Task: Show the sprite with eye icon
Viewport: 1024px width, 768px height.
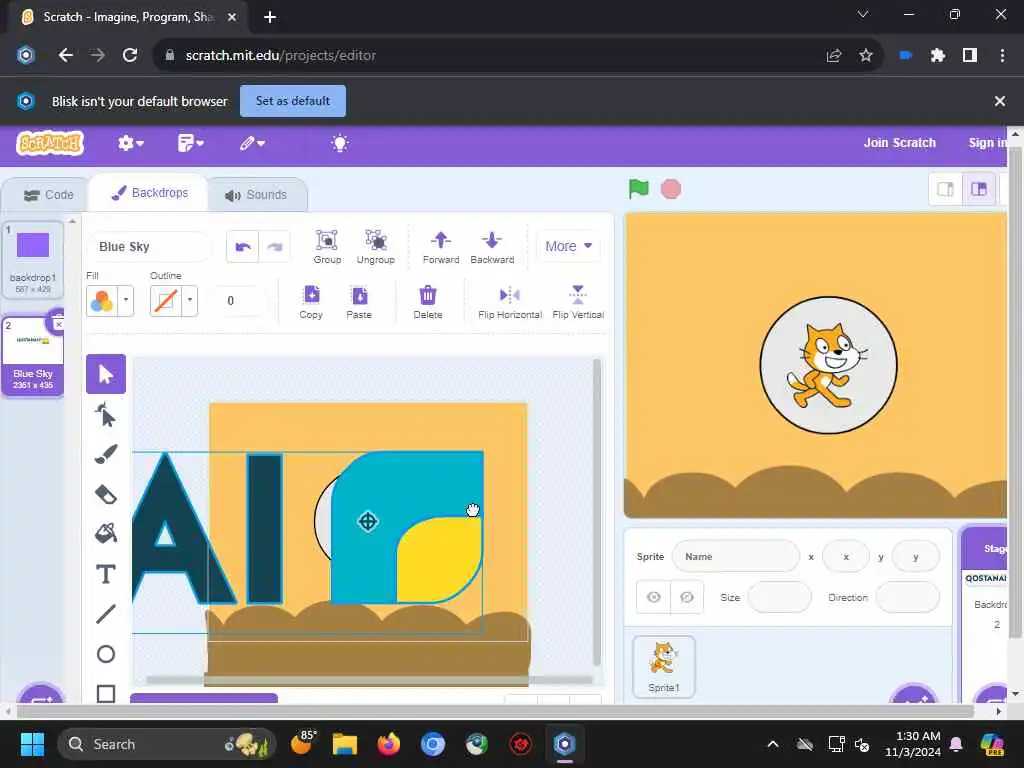Action: click(653, 597)
